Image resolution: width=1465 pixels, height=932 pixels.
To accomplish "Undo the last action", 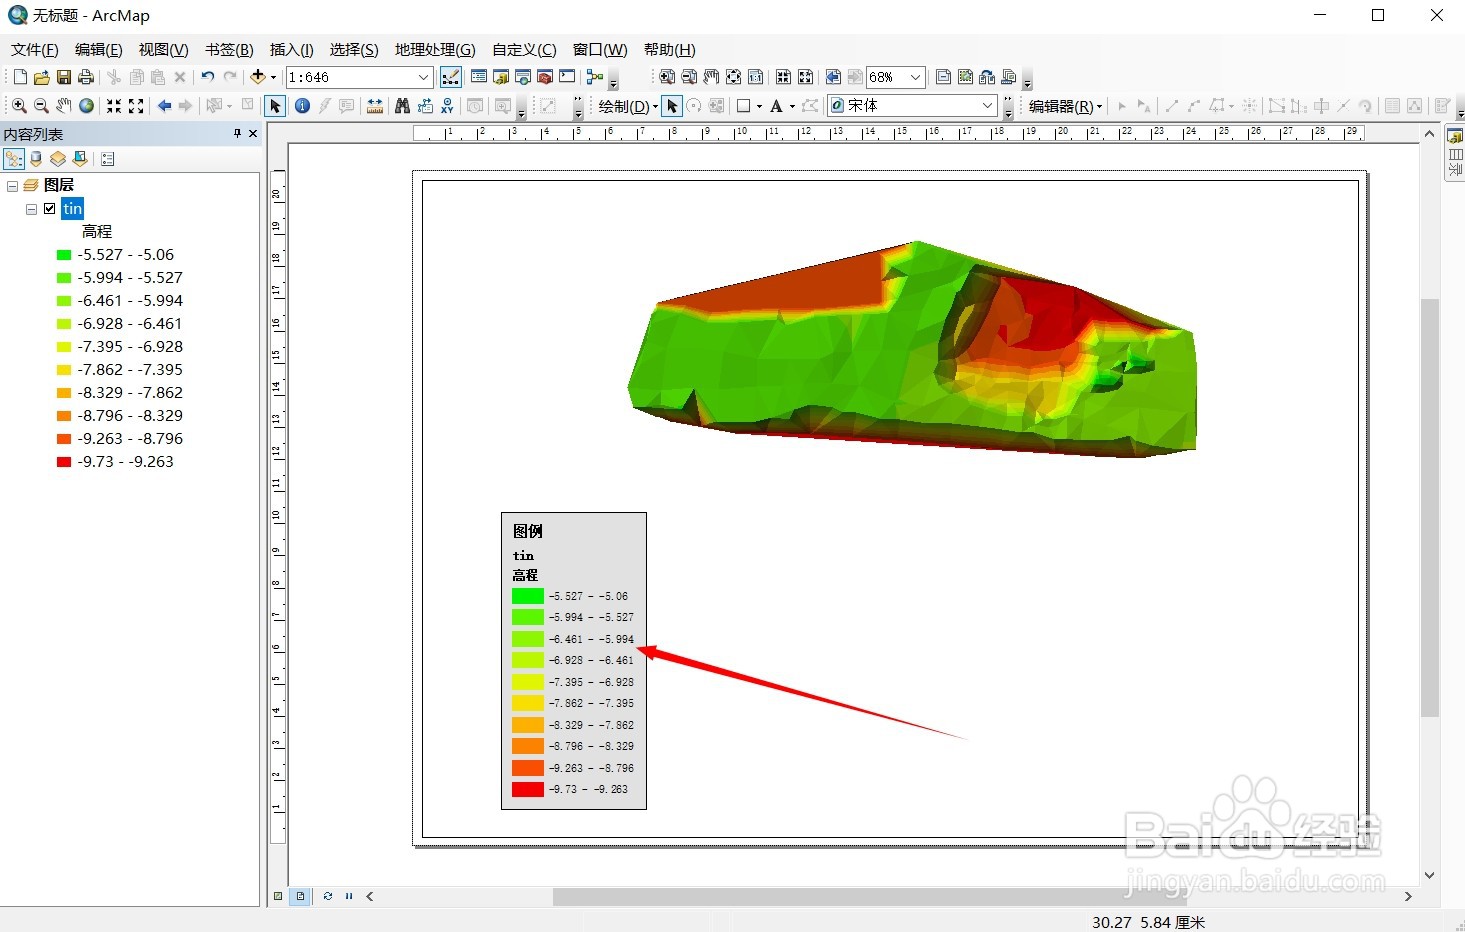I will 207,77.
